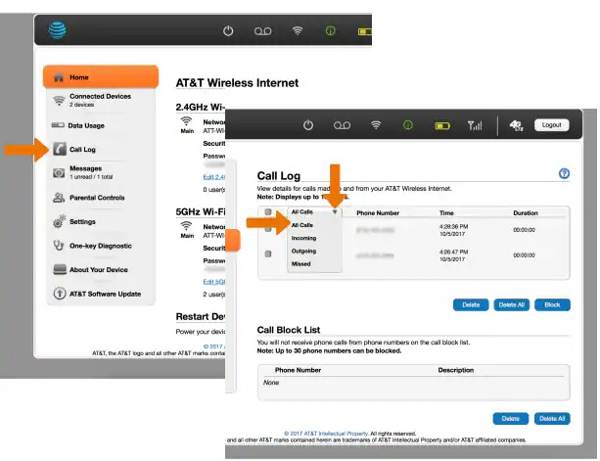The image size is (600, 461).
Task: Click the About Your Device icon
Action: click(x=59, y=269)
